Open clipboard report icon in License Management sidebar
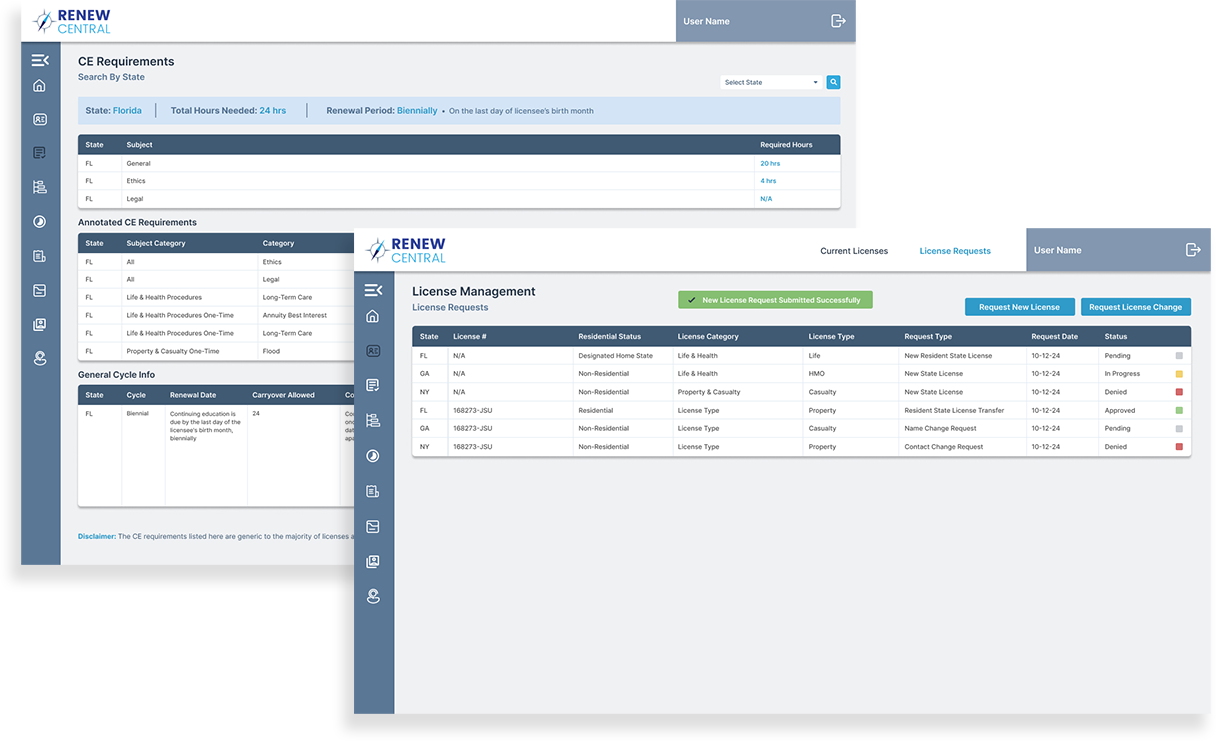Image resolution: width=1216 pixels, height=741 pixels. point(373,491)
